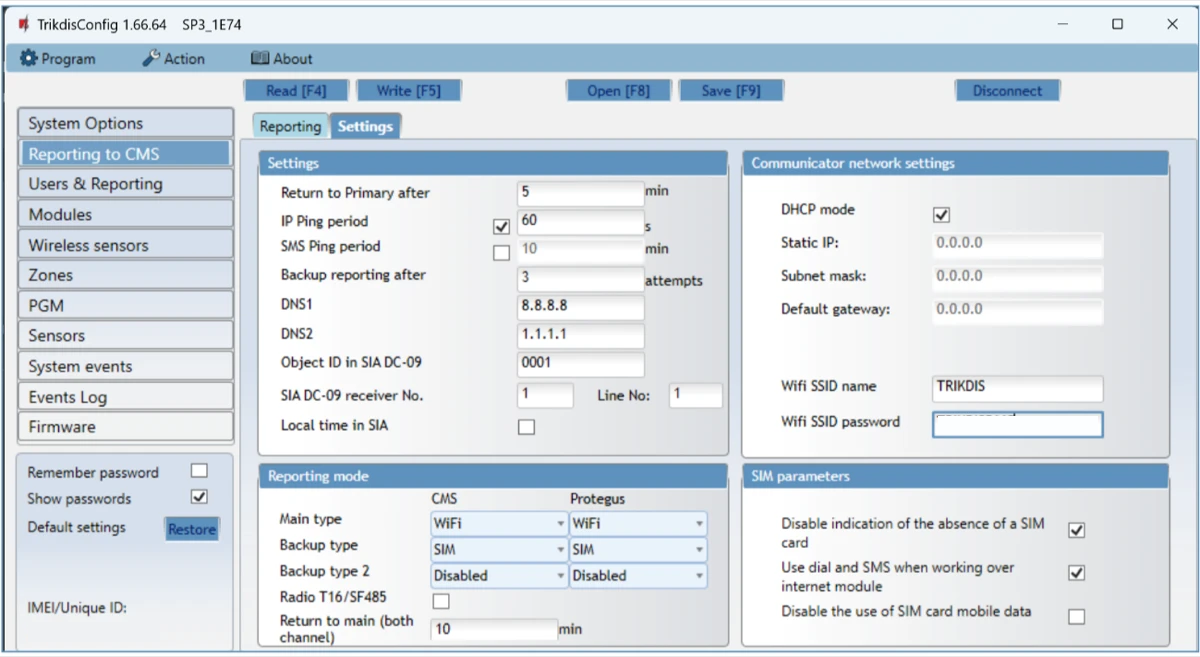1200x657 pixels.
Task: Open the About menu
Action: (x=281, y=59)
